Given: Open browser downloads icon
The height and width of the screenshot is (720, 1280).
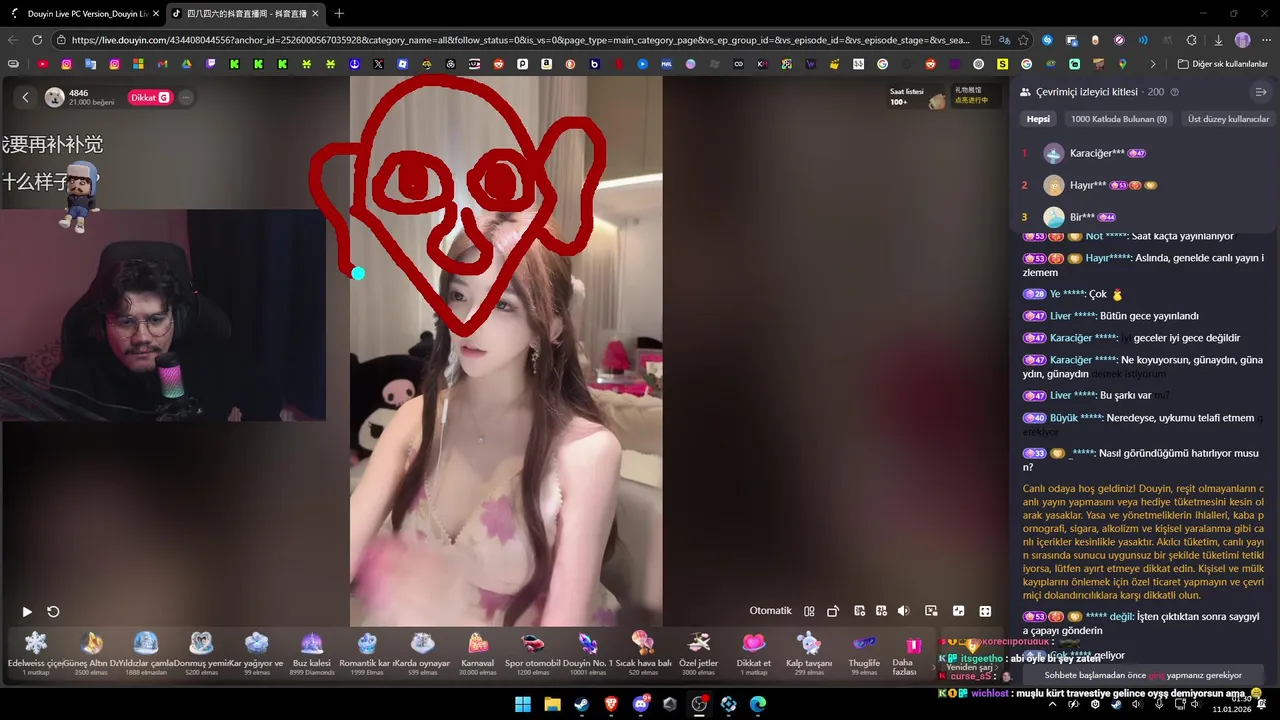Looking at the screenshot, I should (x=1218, y=40).
